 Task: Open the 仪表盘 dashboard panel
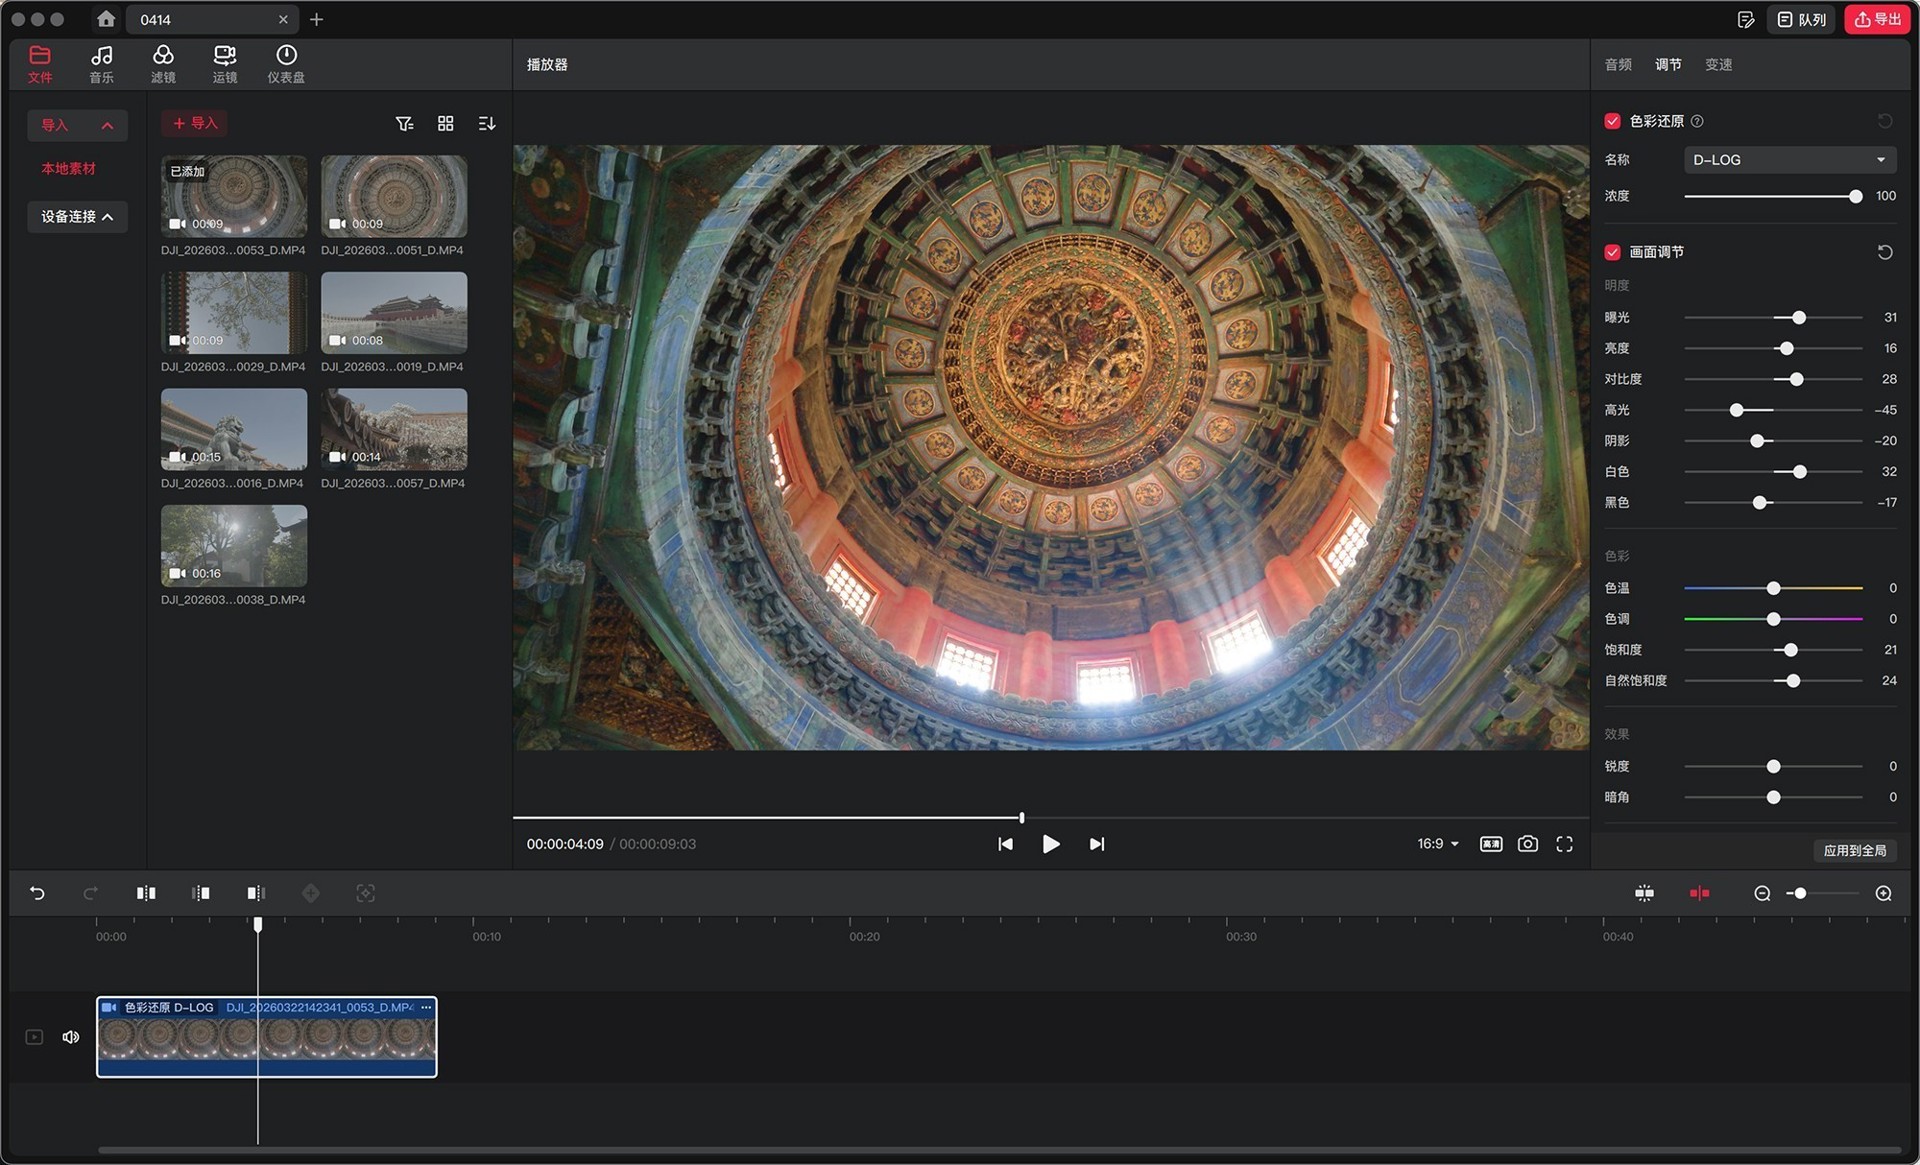pyautogui.click(x=286, y=63)
